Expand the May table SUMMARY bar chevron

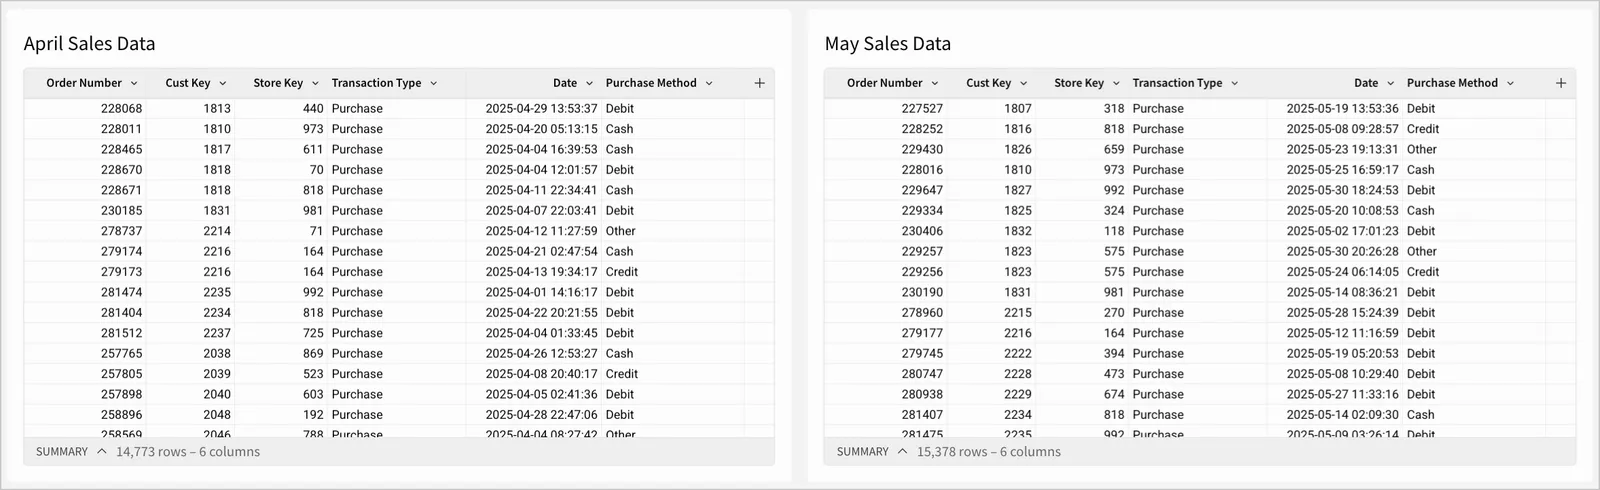[x=903, y=452]
